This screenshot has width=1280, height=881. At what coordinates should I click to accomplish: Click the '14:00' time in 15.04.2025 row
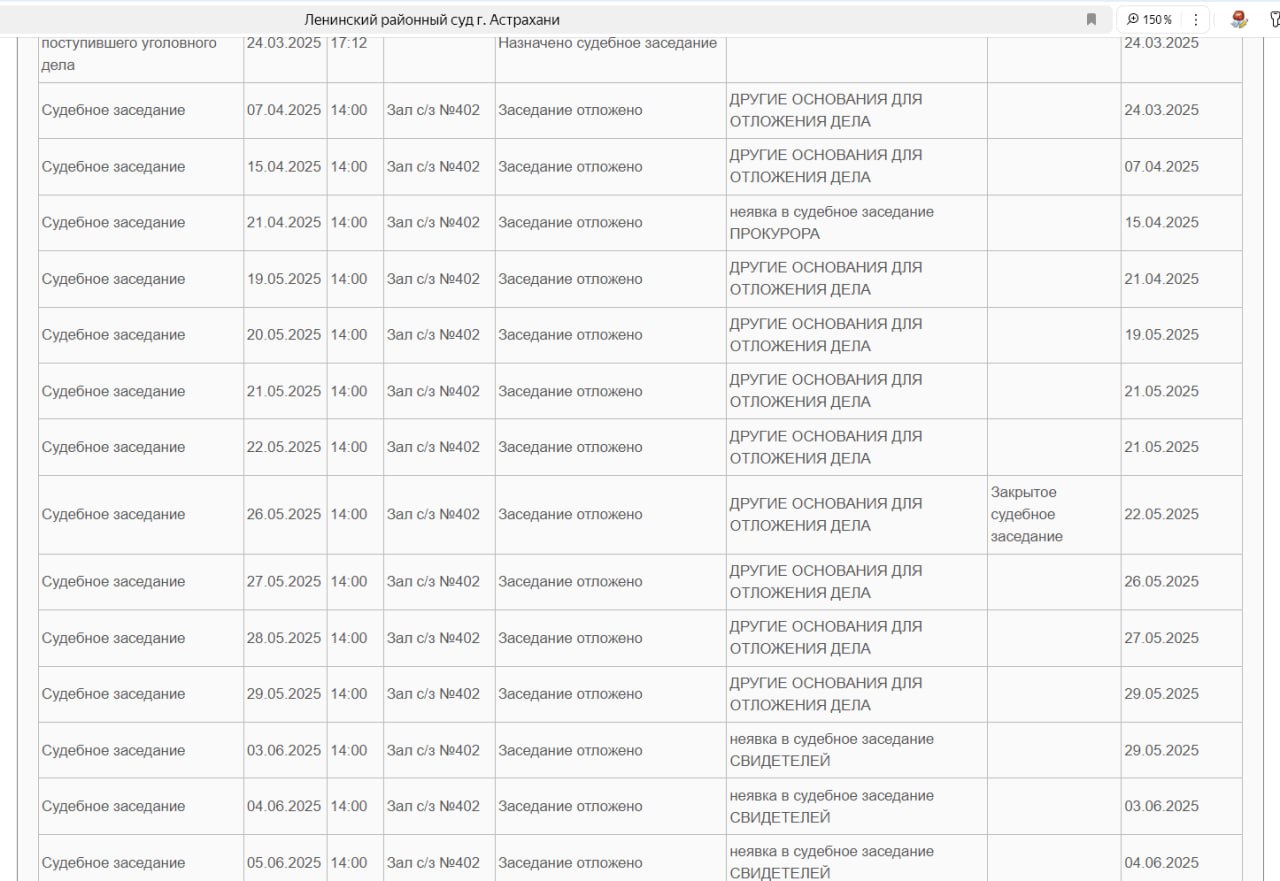(x=349, y=166)
